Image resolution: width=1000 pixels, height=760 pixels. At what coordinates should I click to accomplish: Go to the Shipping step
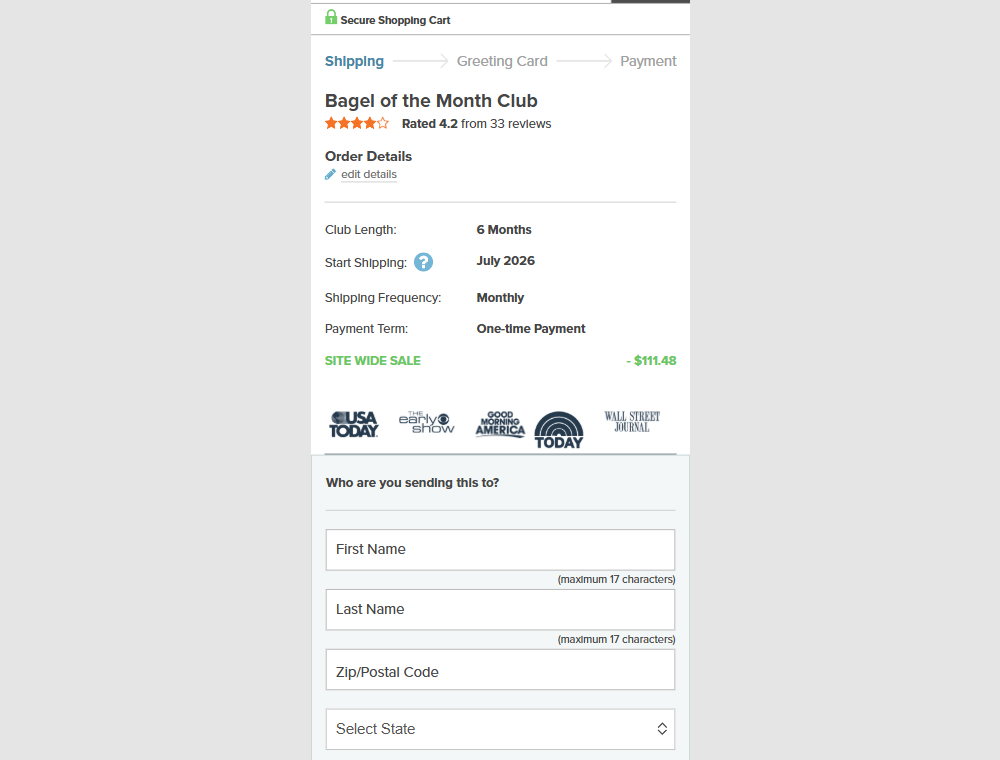(355, 61)
